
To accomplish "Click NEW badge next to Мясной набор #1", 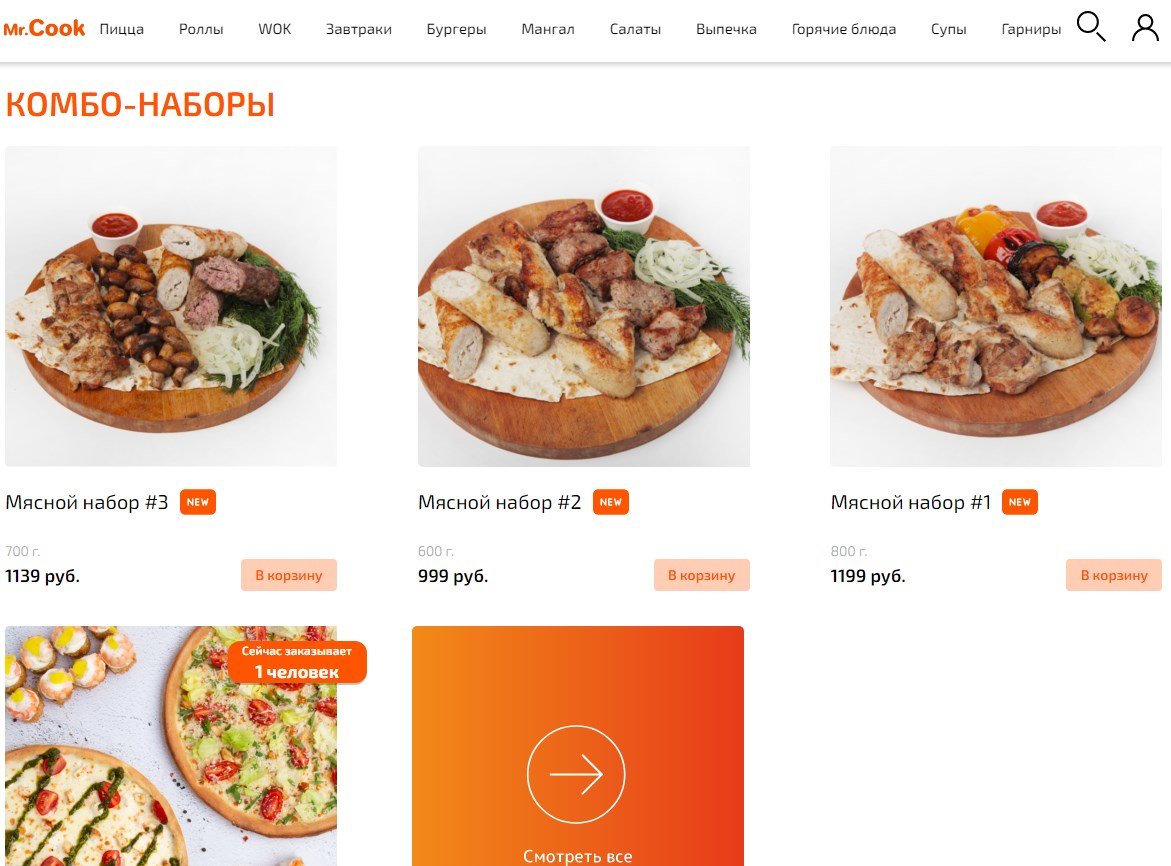I will pos(1019,502).
